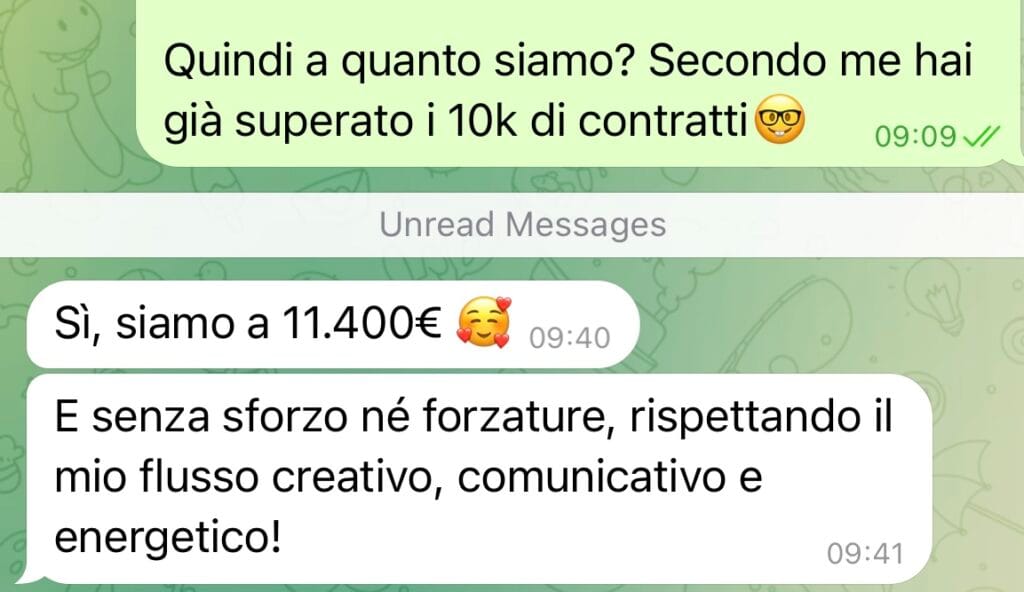Click the tail of the last incoming bubble
The width and height of the screenshot is (1024, 592).
tap(29, 576)
